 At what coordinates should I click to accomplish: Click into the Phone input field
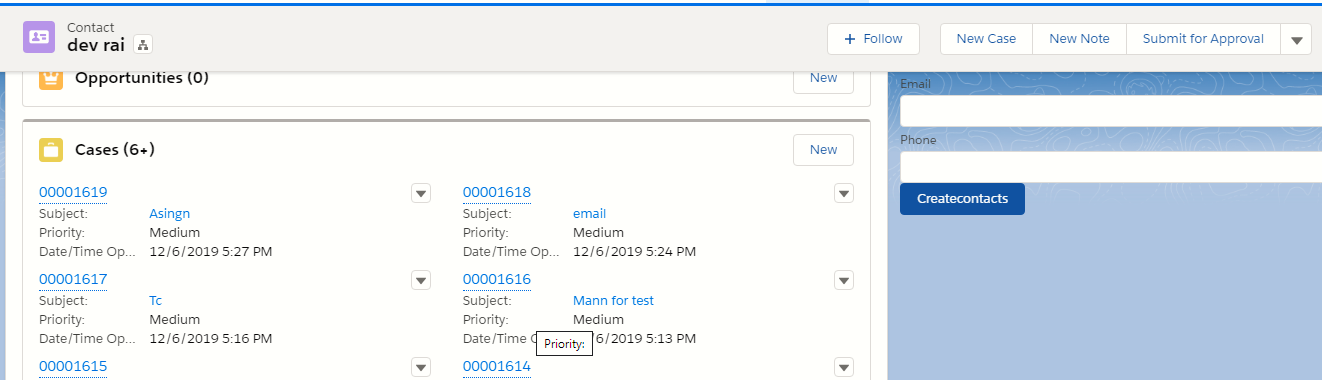1111,167
